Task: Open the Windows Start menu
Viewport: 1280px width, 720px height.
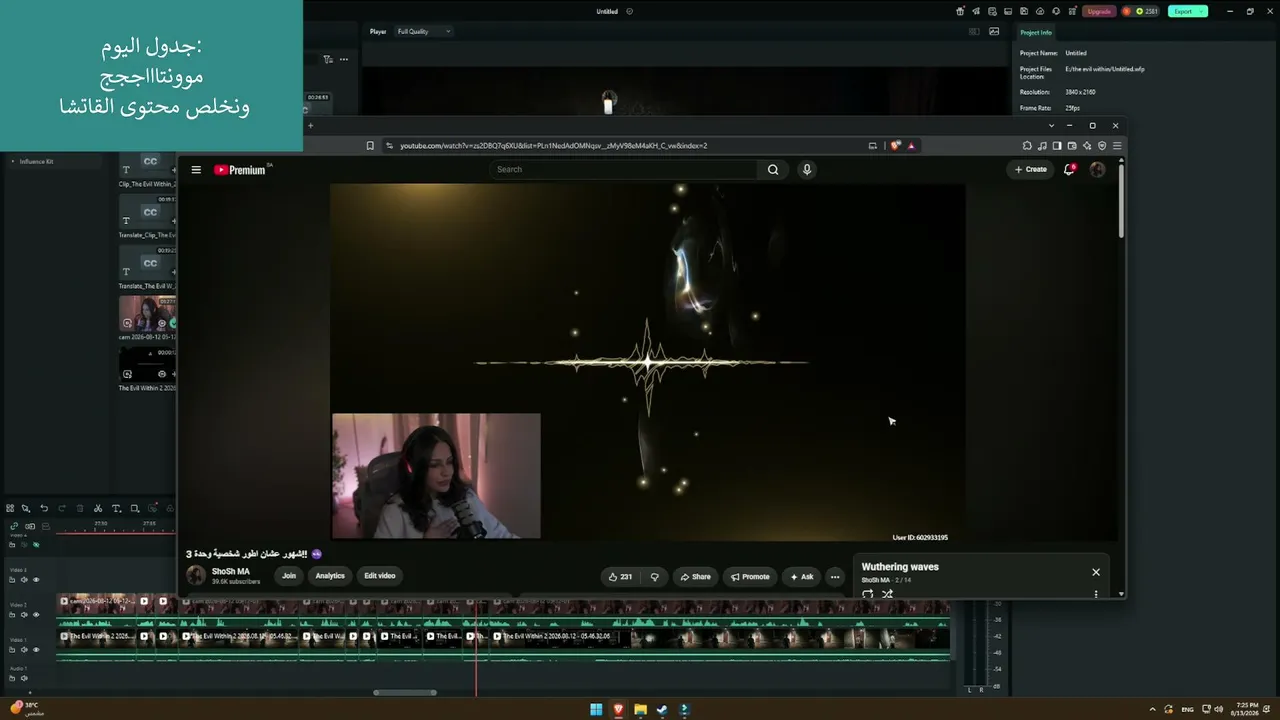Action: pos(596,710)
